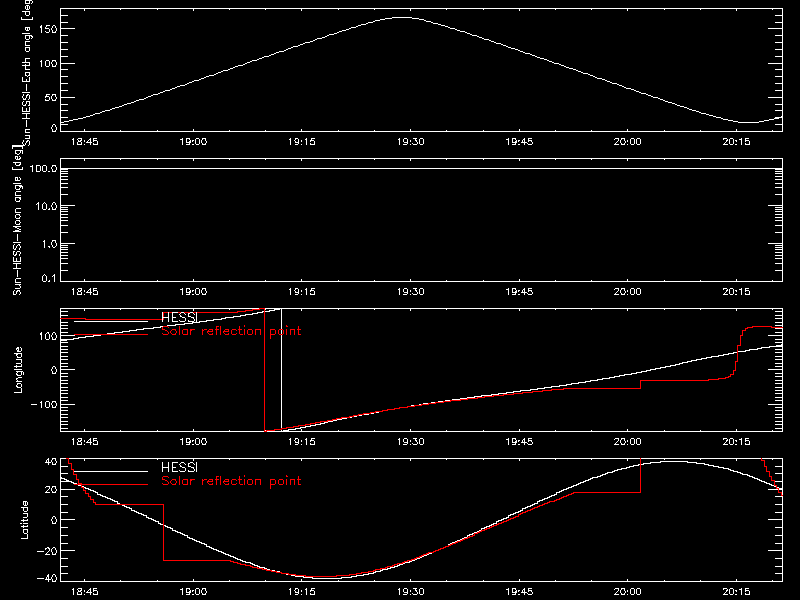
Task: Click 19:00 time label under Moon angle plot
Action: (x=193, y=292)
